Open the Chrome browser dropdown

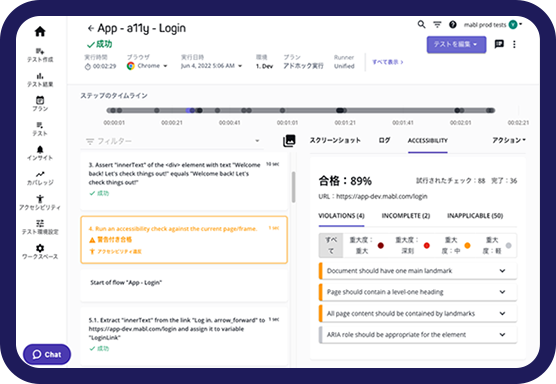(x=148, y=66)
